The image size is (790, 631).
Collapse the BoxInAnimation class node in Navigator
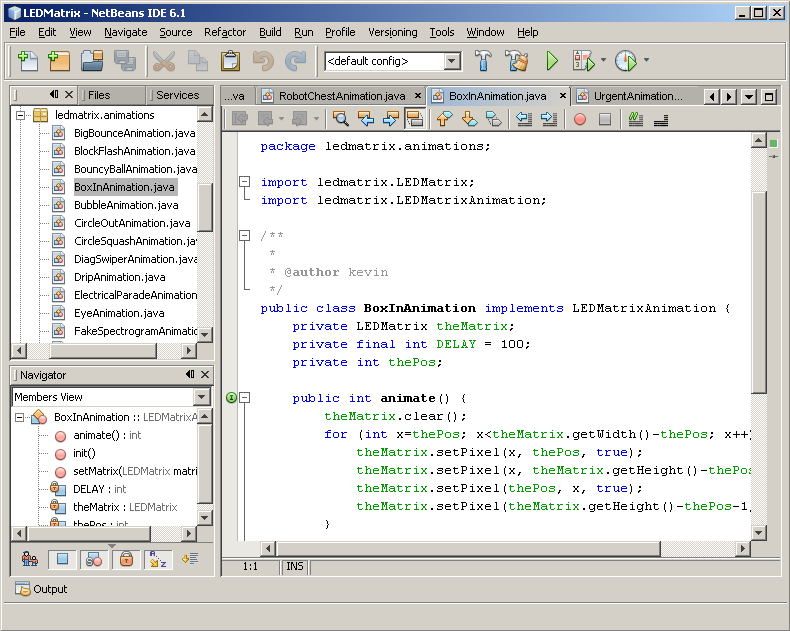click(x=19, y=417)
